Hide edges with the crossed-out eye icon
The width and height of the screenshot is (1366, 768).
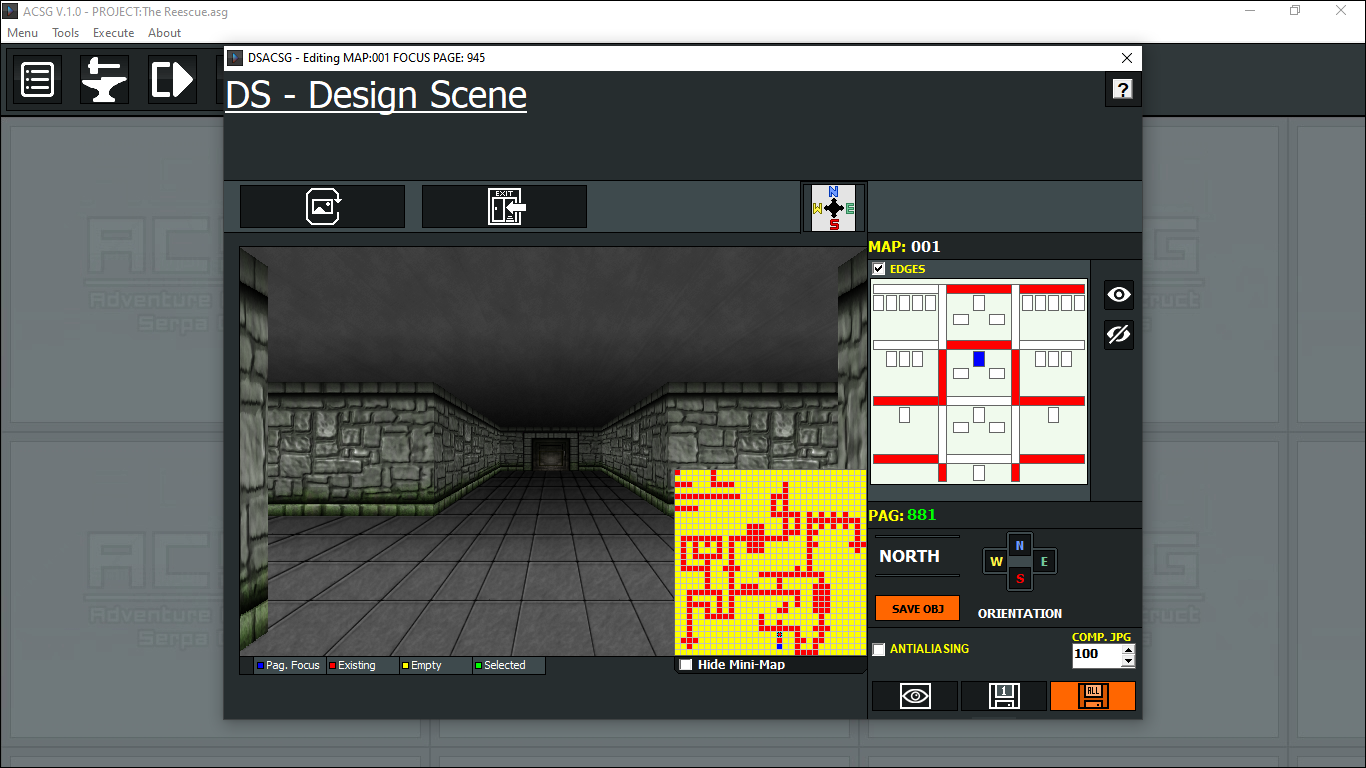click(x=1119, y=334)
